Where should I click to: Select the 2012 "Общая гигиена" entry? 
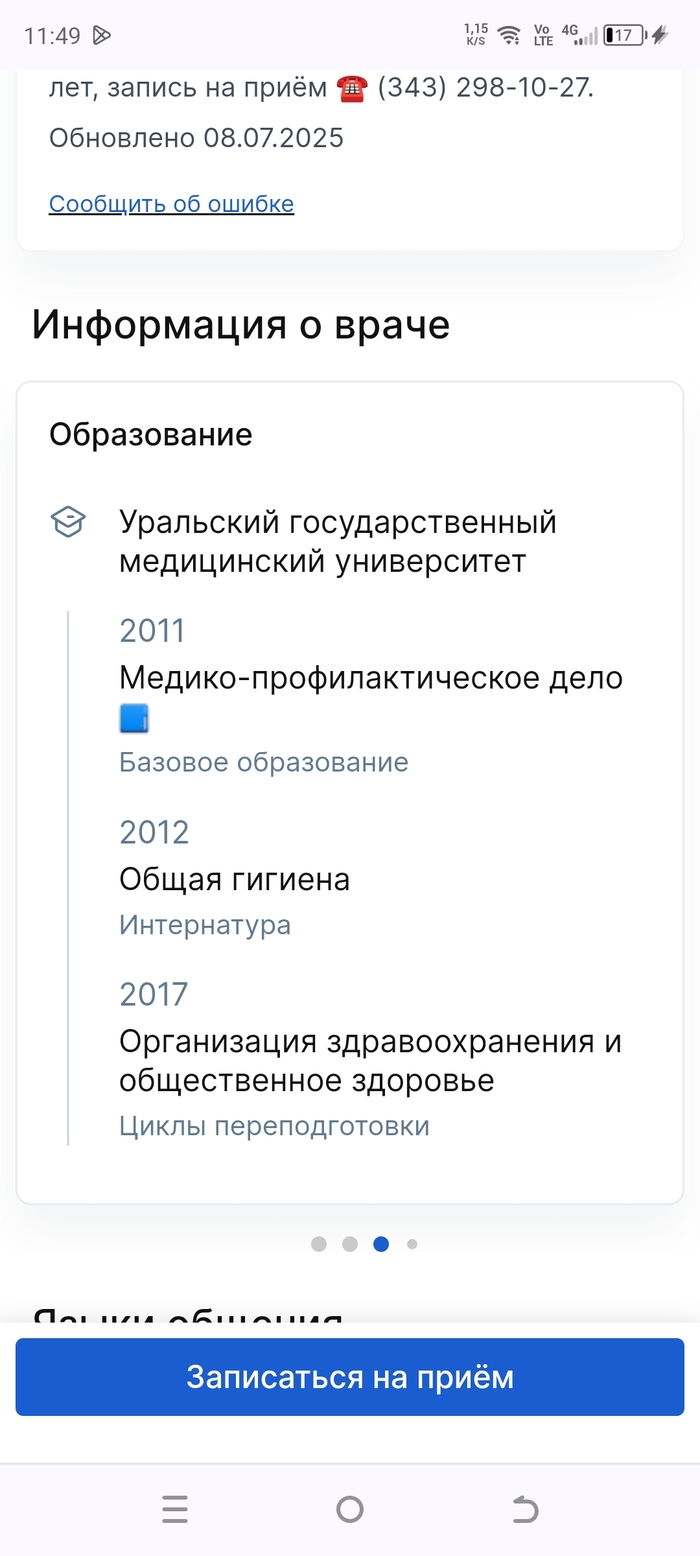pyautogui.click(x=234, y=880)
